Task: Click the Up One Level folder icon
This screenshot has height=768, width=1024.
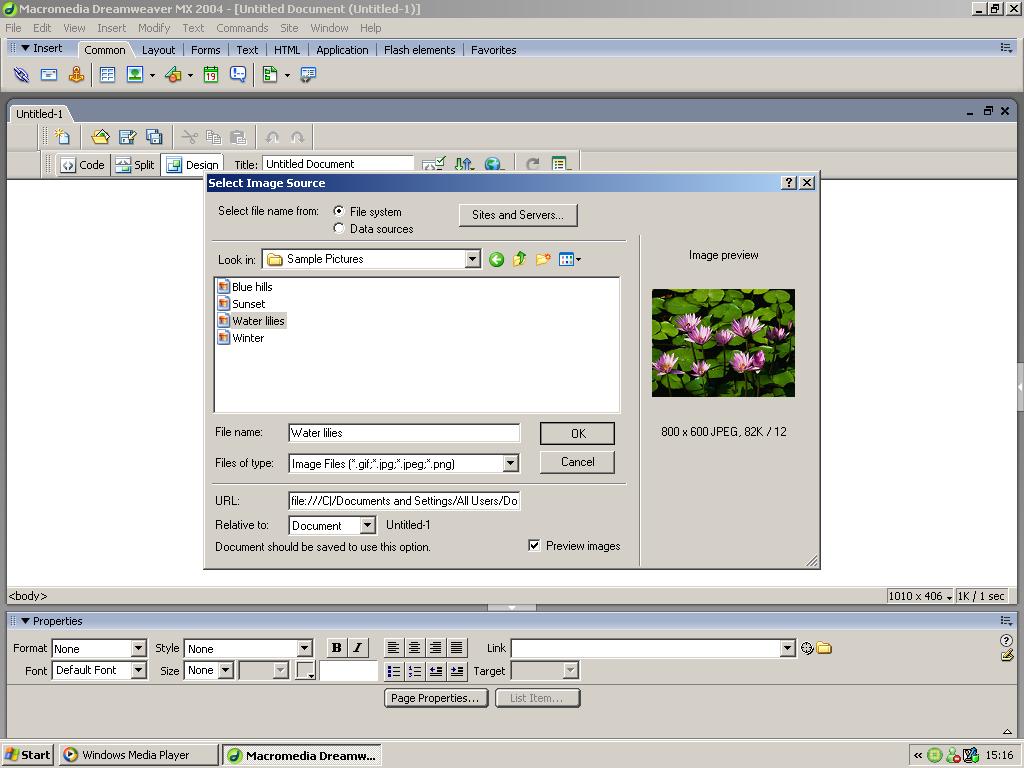Action: coord(519,260)
